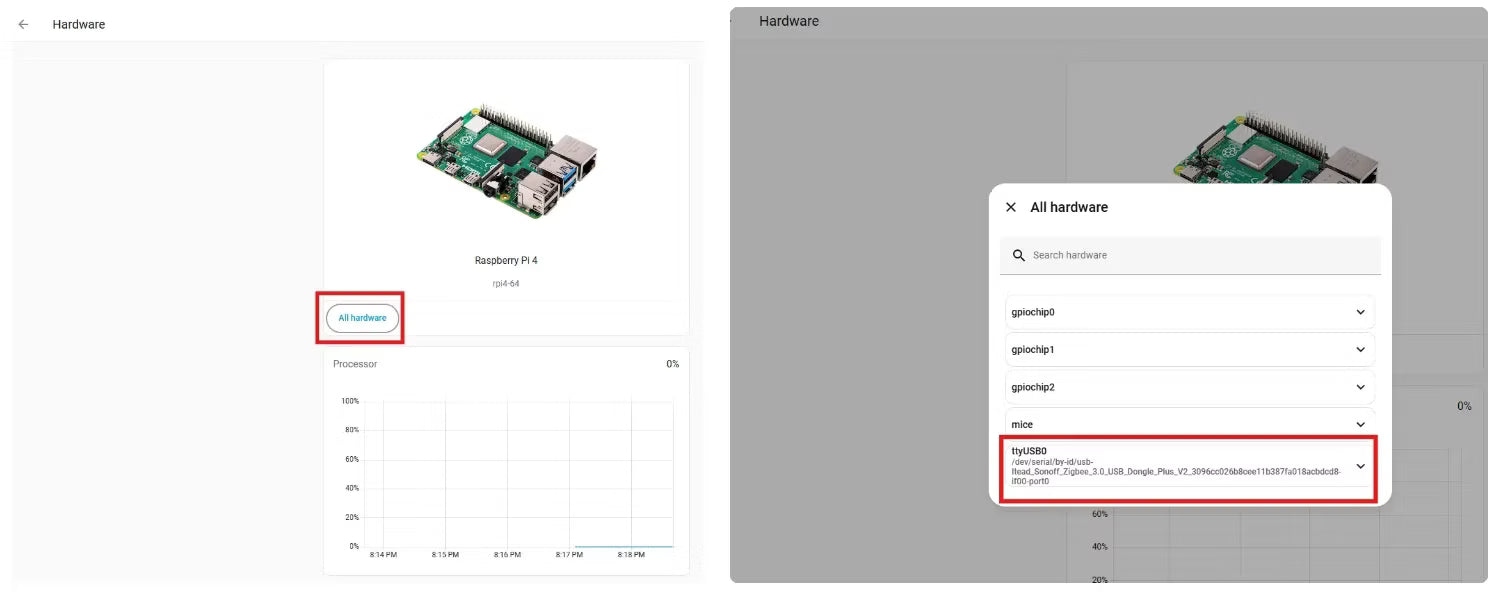Click the Raspberry Pi 4 label

(x=506, y=261)
